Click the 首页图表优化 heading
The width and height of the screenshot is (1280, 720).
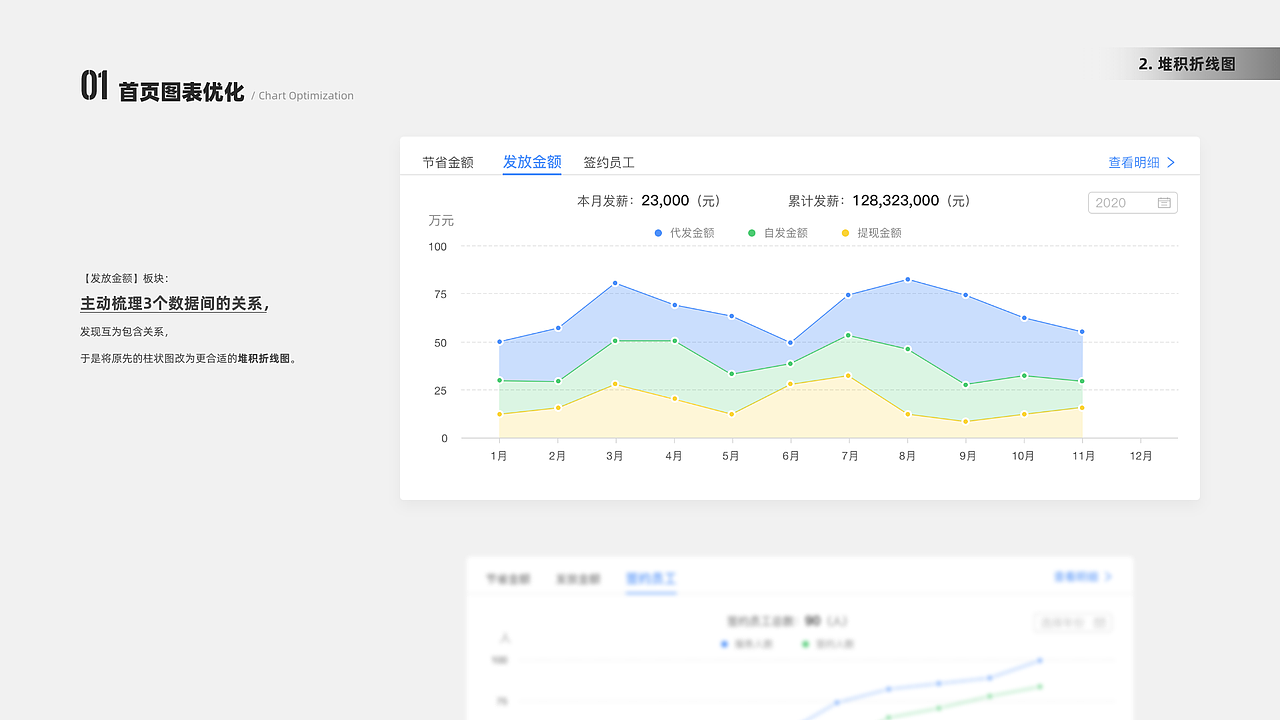tap(181, 92)
